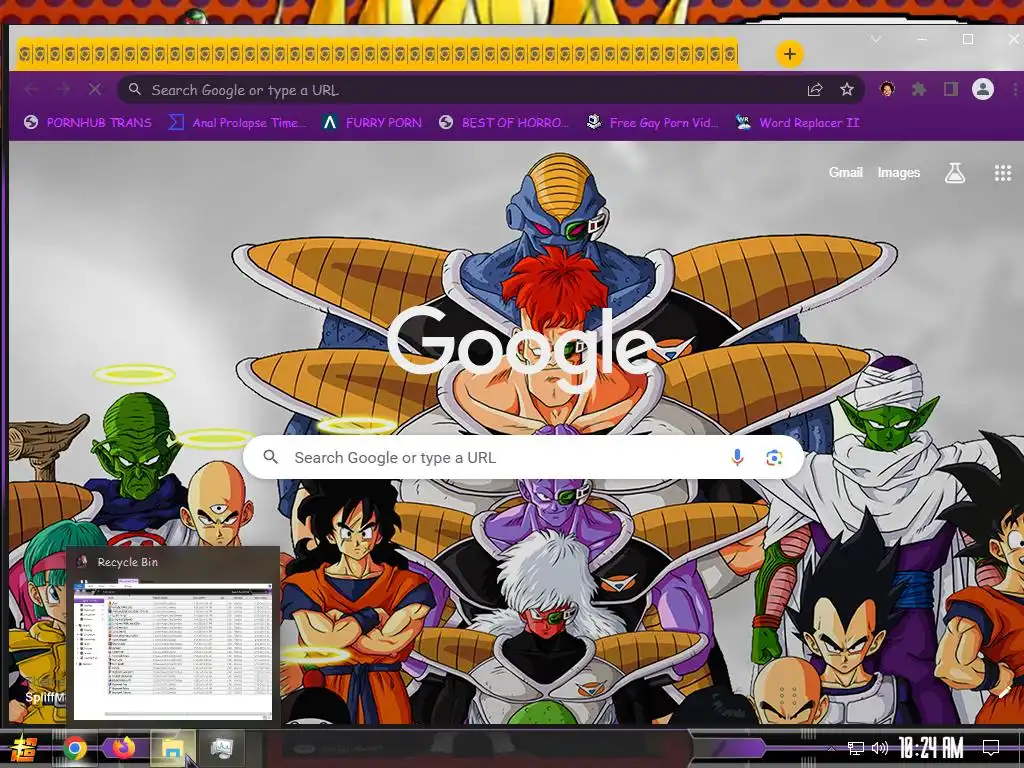Open a new tab with the yellow plus button

pos(790,54)
